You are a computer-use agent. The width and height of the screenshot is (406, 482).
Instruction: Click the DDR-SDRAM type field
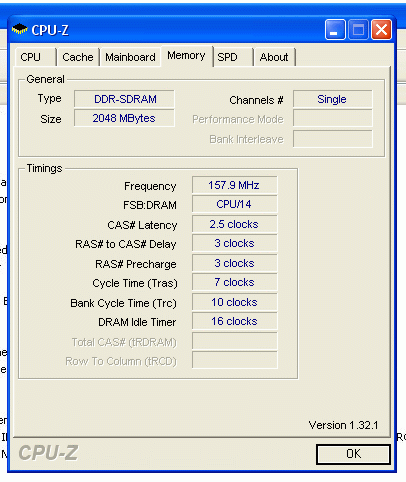tap(124, 99)
